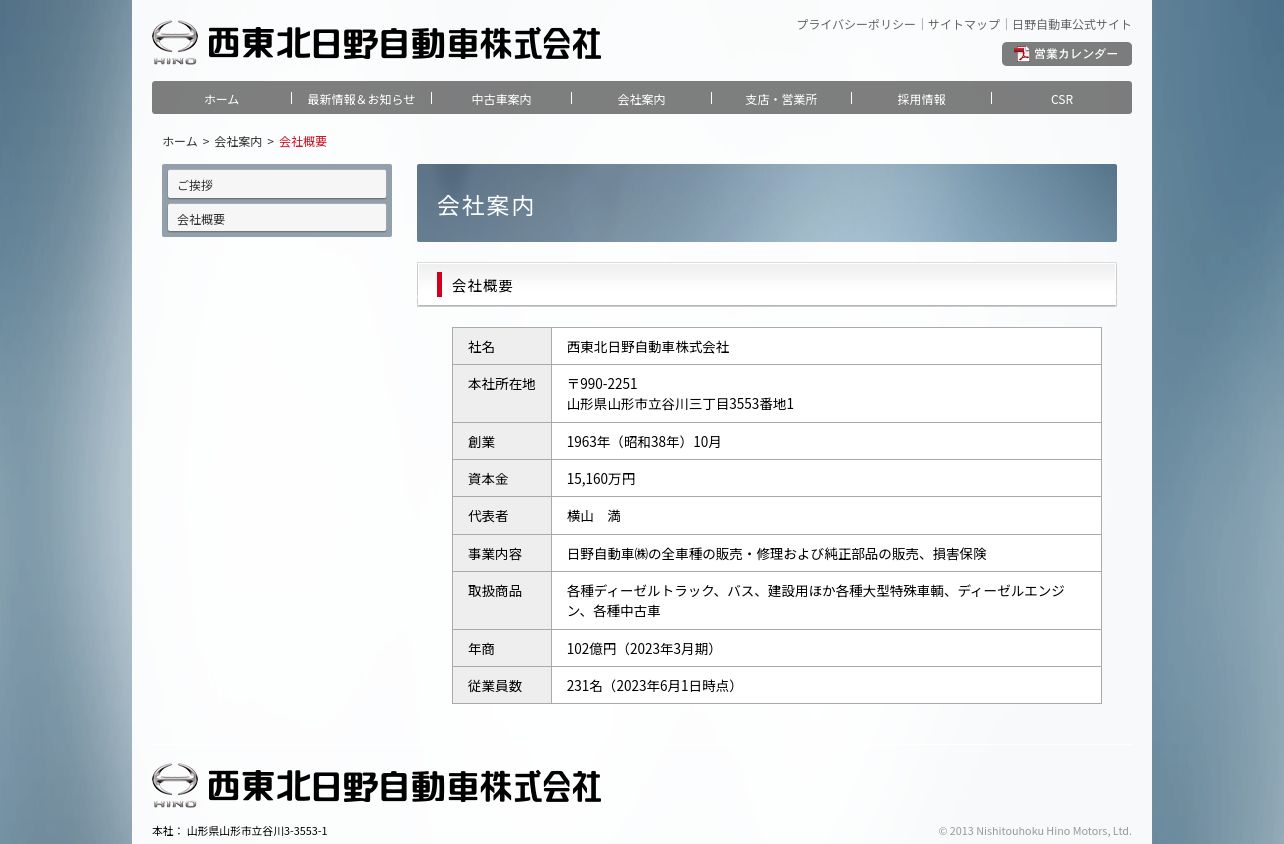1284x844 pixels.
Task: Click the company name value in the table
Action: point(648,346)
